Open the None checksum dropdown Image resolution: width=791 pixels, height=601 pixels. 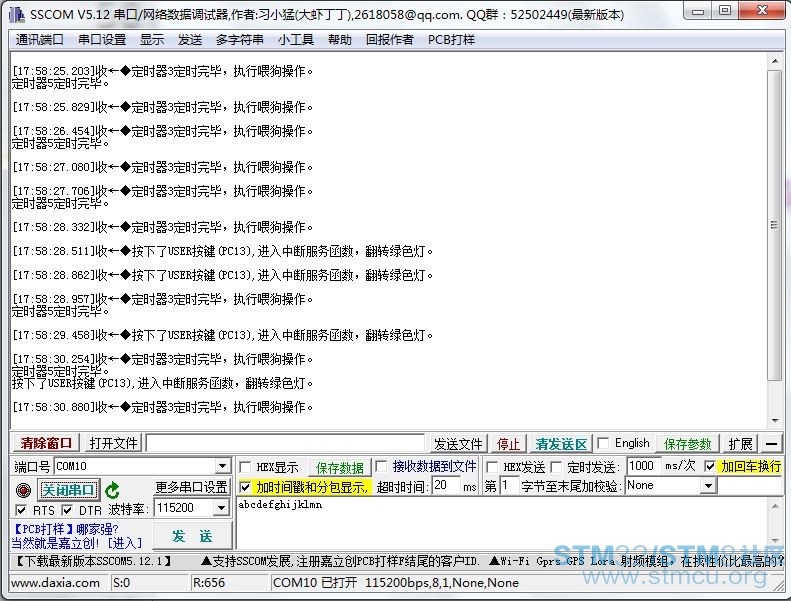(708, 486)
